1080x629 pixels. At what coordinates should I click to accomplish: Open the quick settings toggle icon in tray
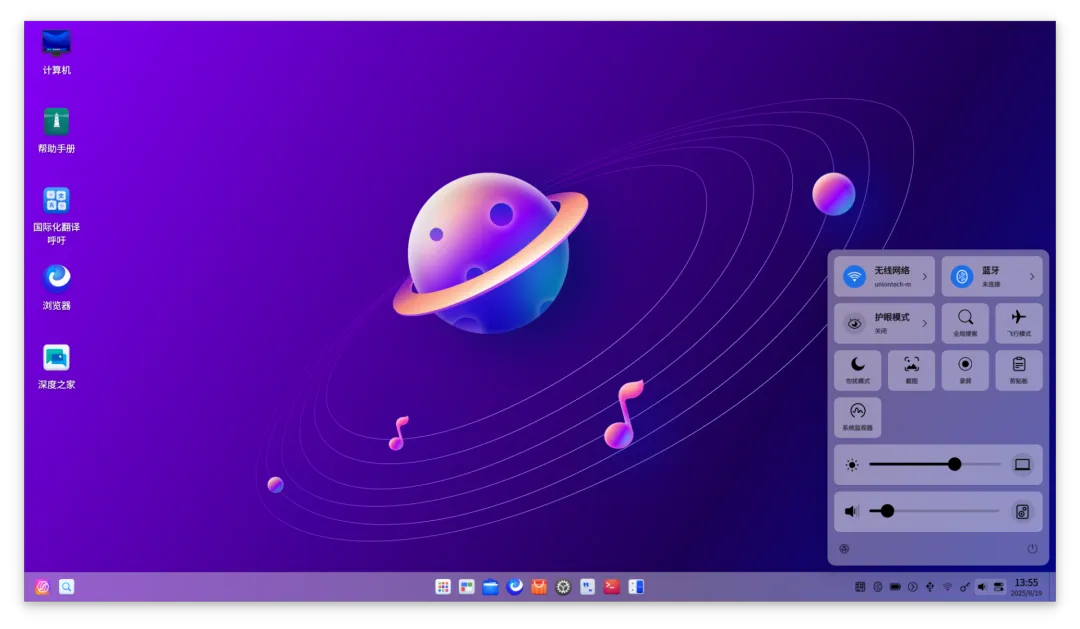tap(999, 587)
